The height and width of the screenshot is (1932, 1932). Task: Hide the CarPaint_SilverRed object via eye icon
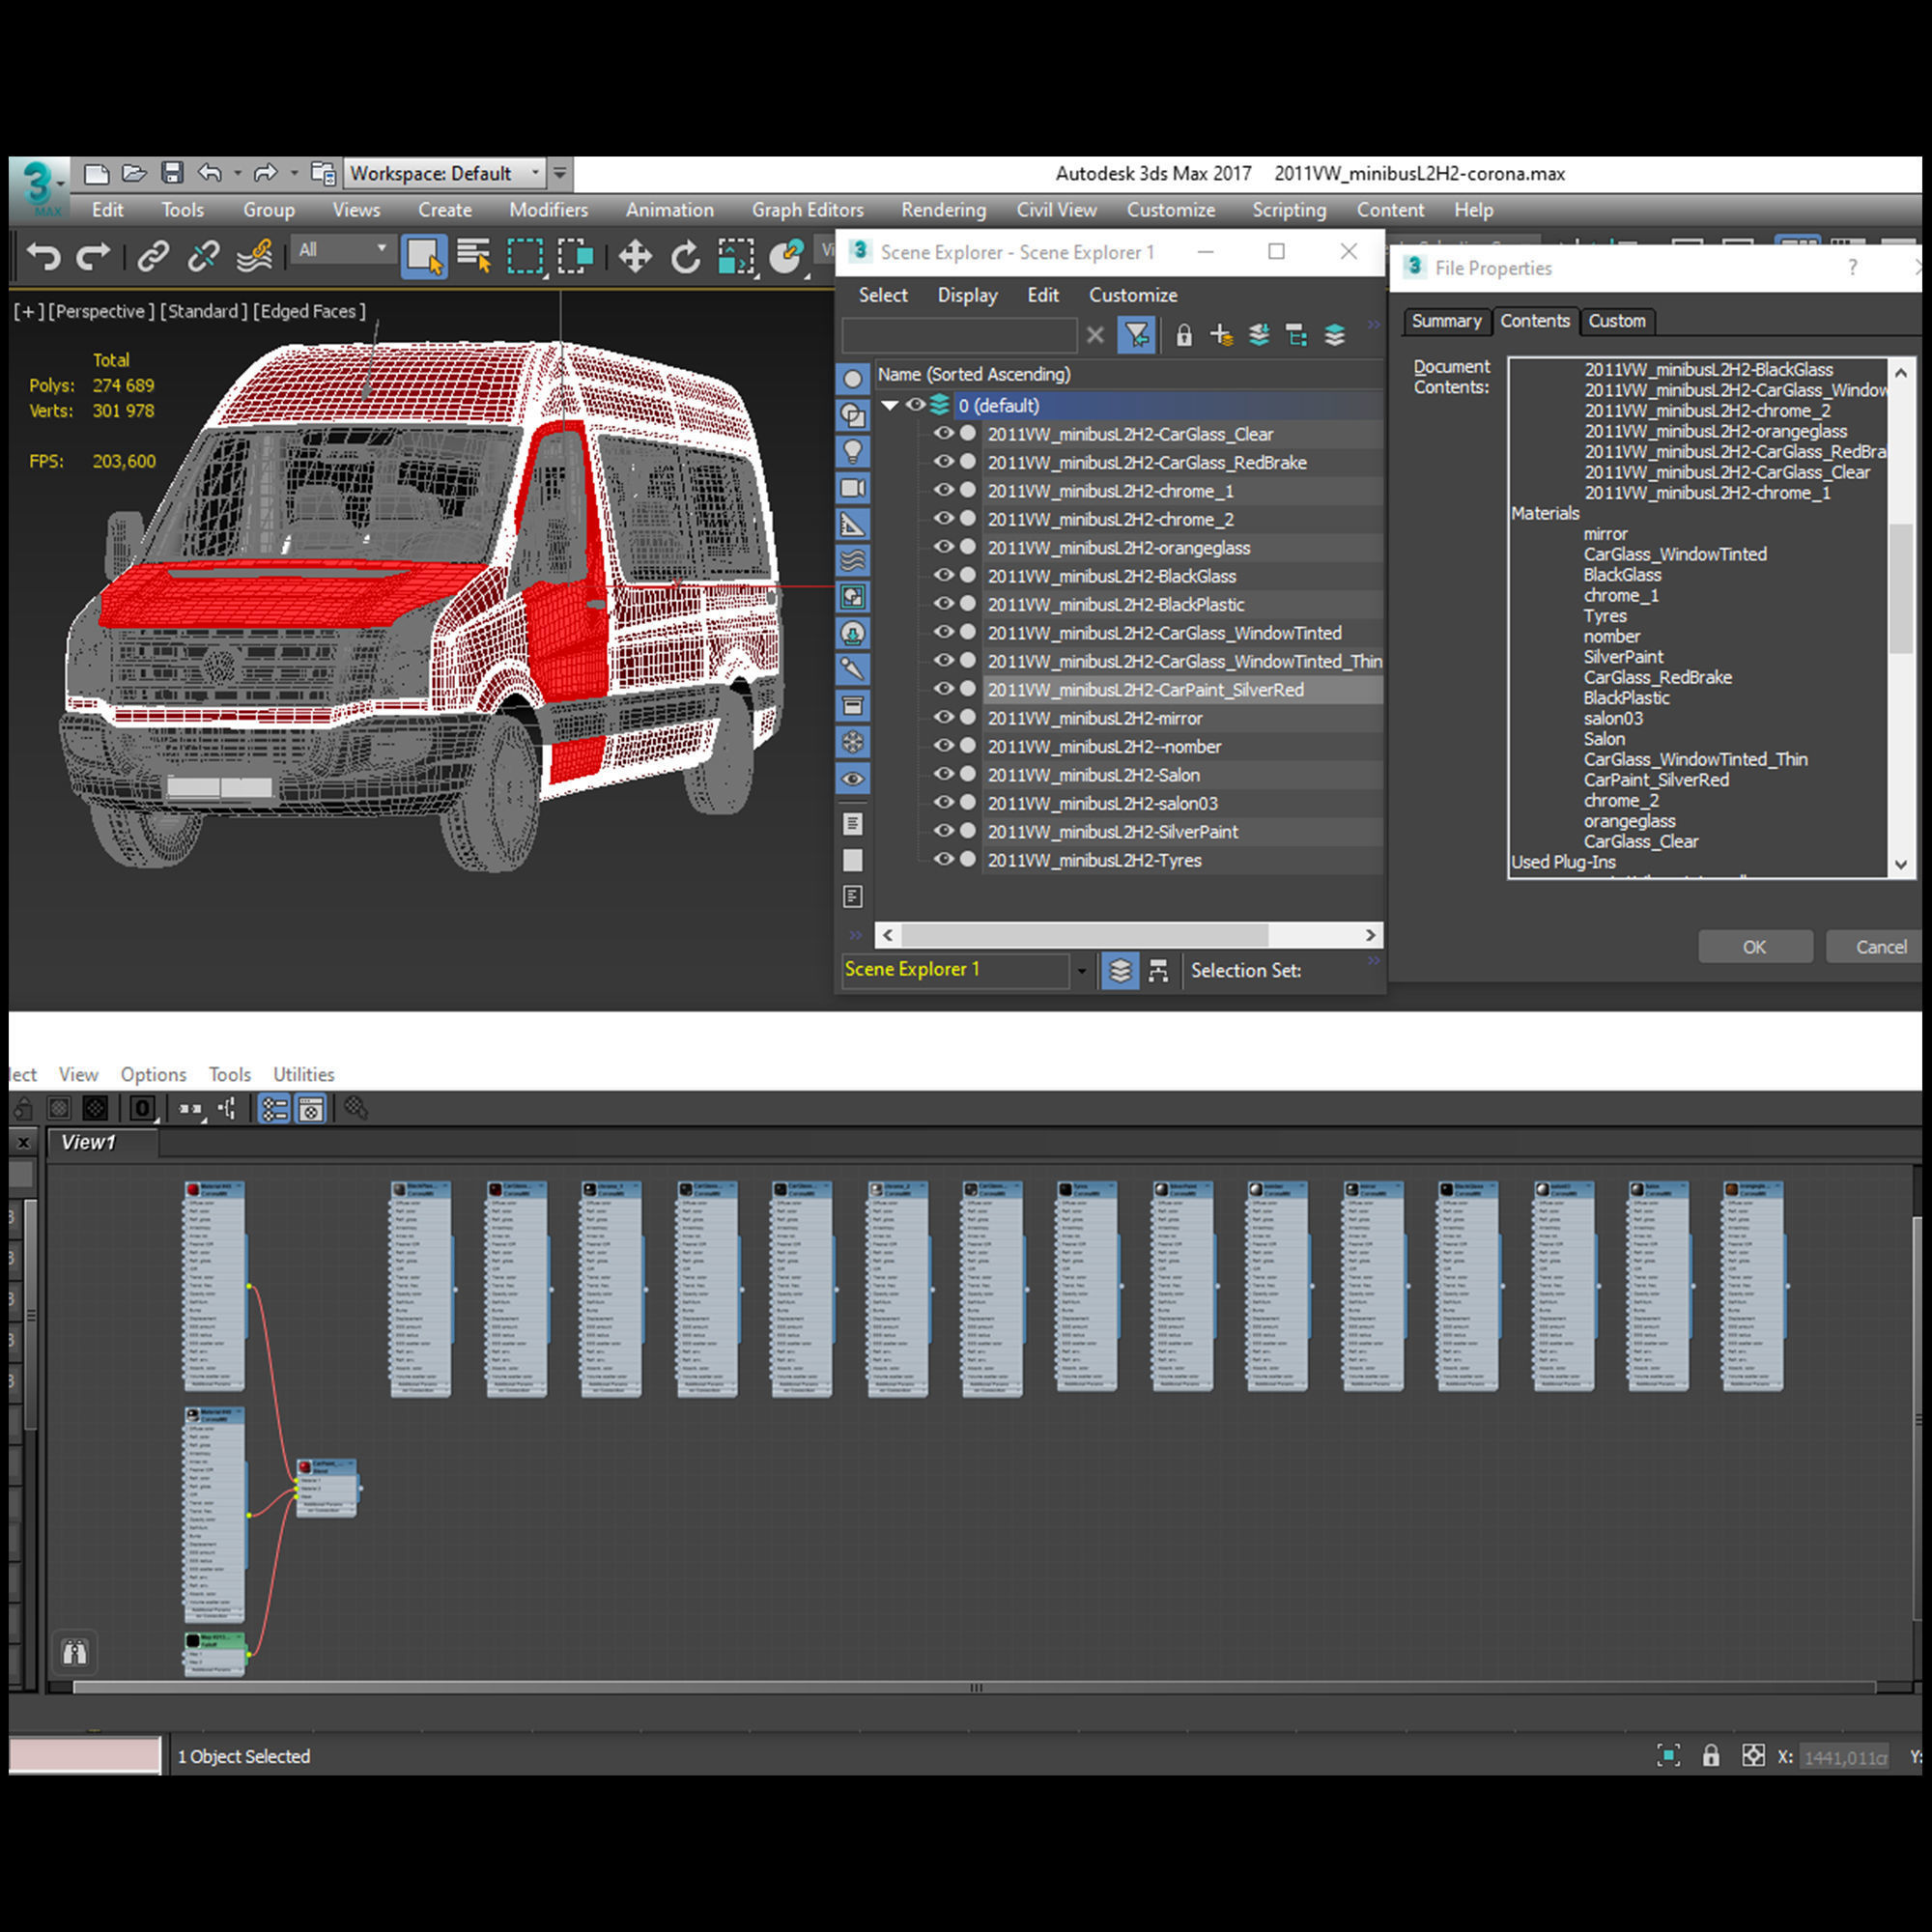coord(943,689)
